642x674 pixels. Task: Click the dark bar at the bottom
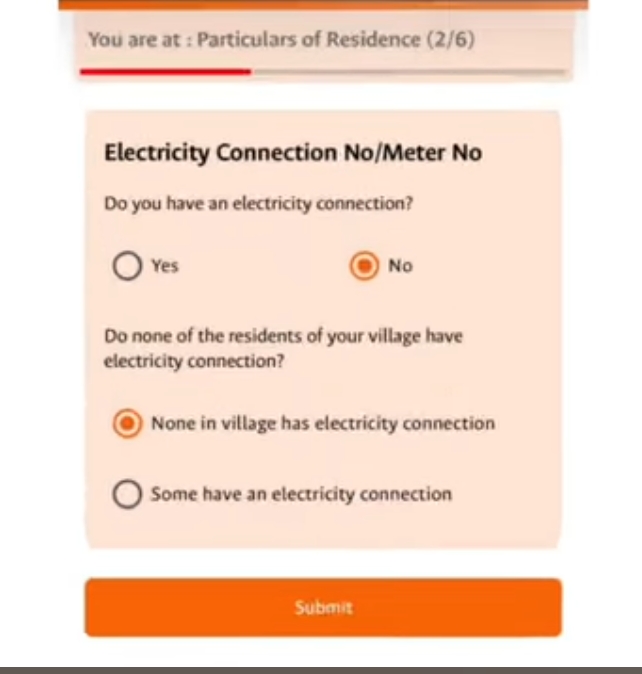[x=321, y=668]
